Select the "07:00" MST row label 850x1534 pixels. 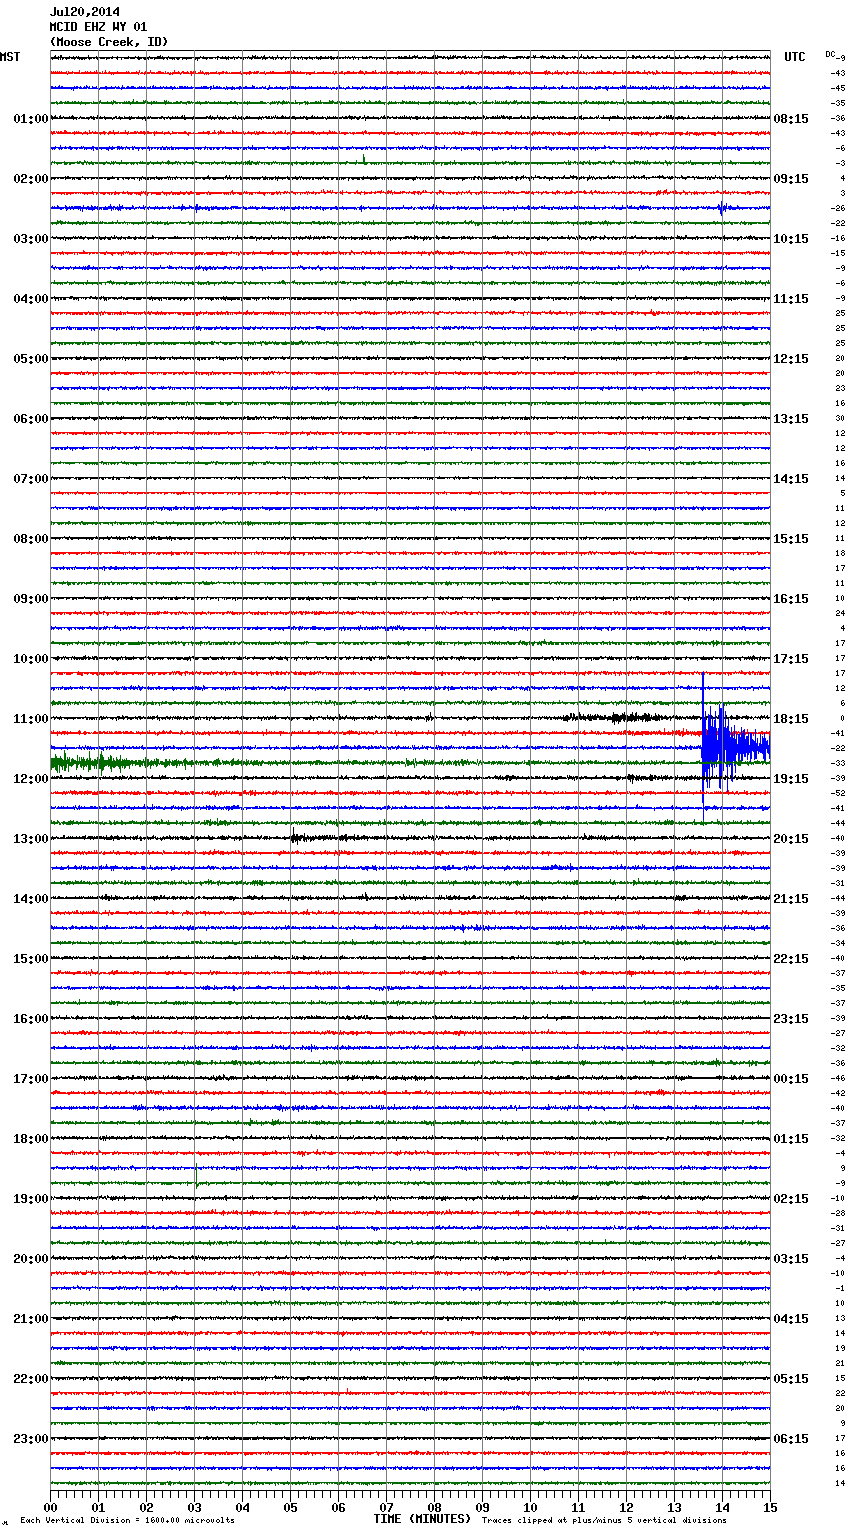point(31,479)
